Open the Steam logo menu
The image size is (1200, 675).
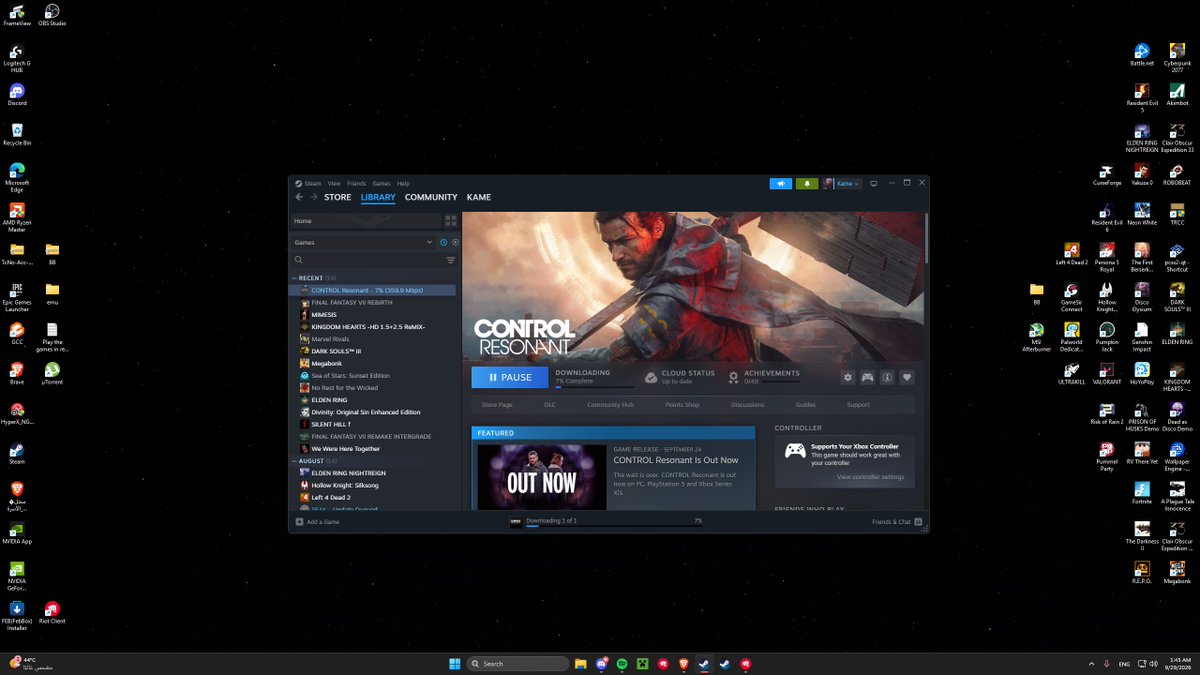pyautogui.click(x=298, y=184)
